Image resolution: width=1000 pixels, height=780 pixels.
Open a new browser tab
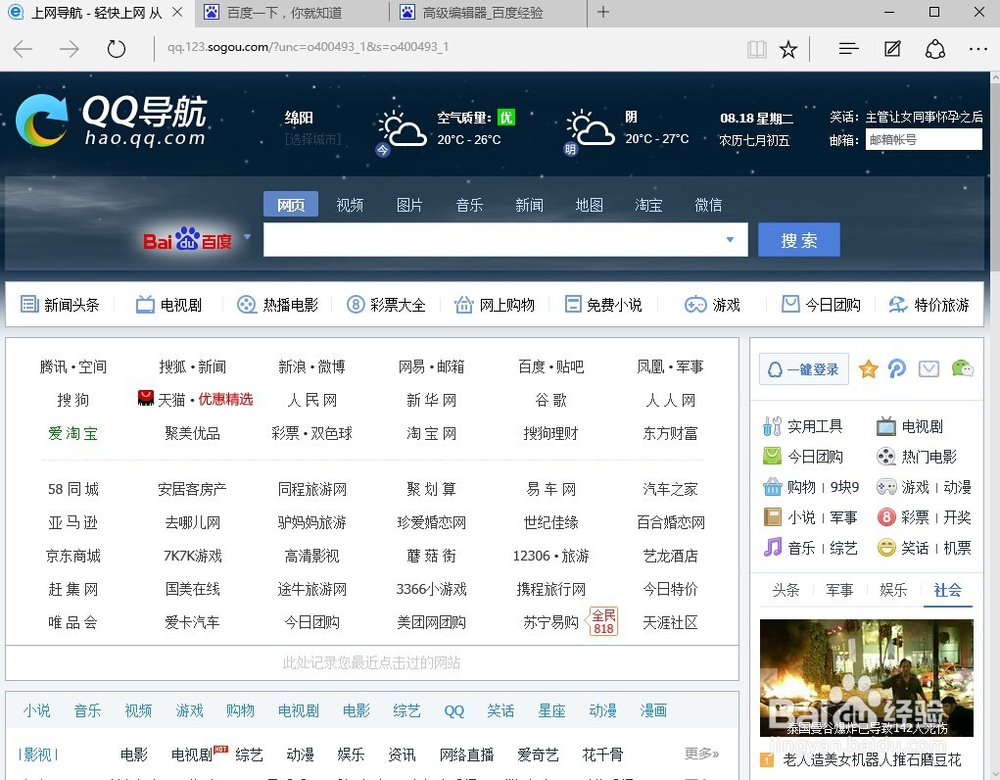[603, 12]
